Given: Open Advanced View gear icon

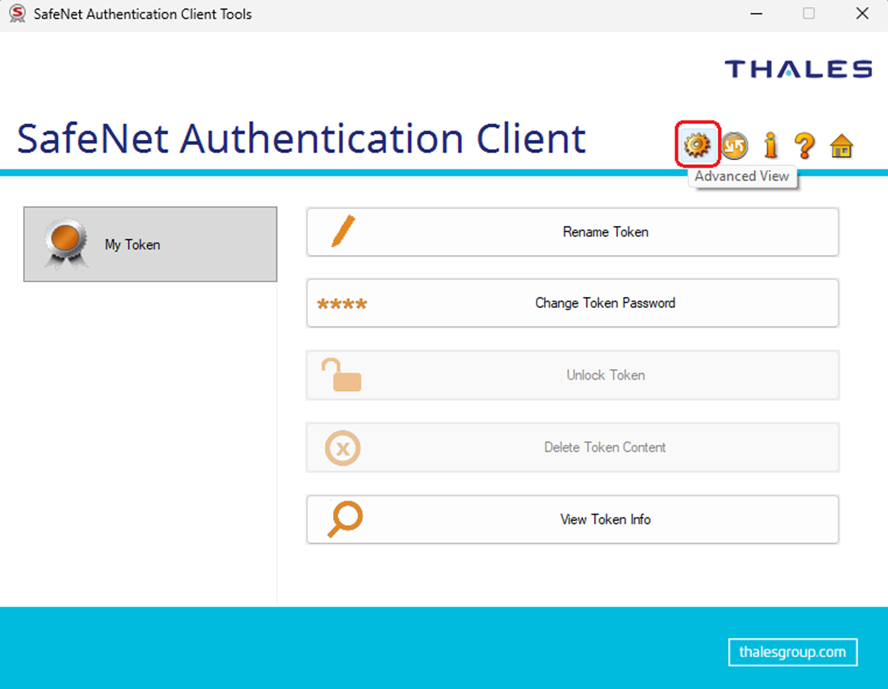Looking at the screenshot, I should click(697, 145).
